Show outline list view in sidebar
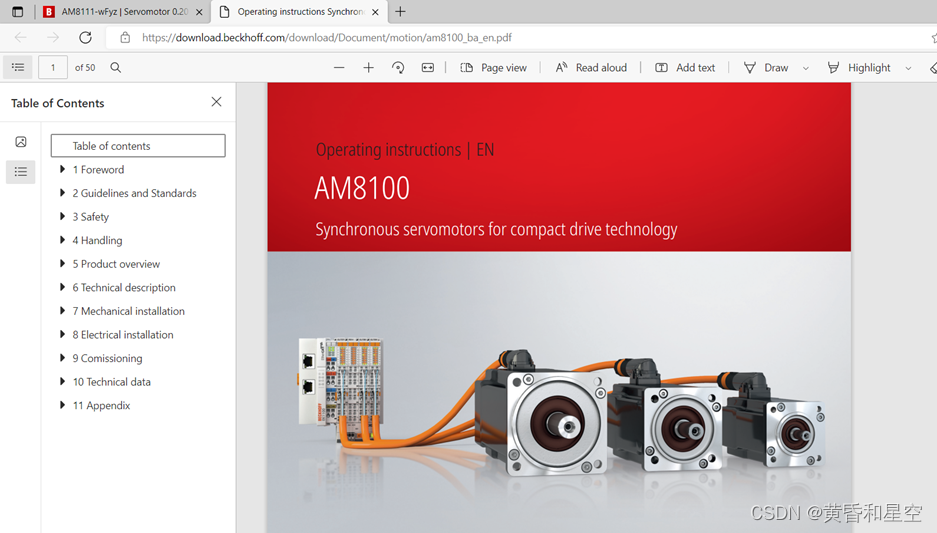The width and height of the screenshot is (937, 533). point(21,172)
